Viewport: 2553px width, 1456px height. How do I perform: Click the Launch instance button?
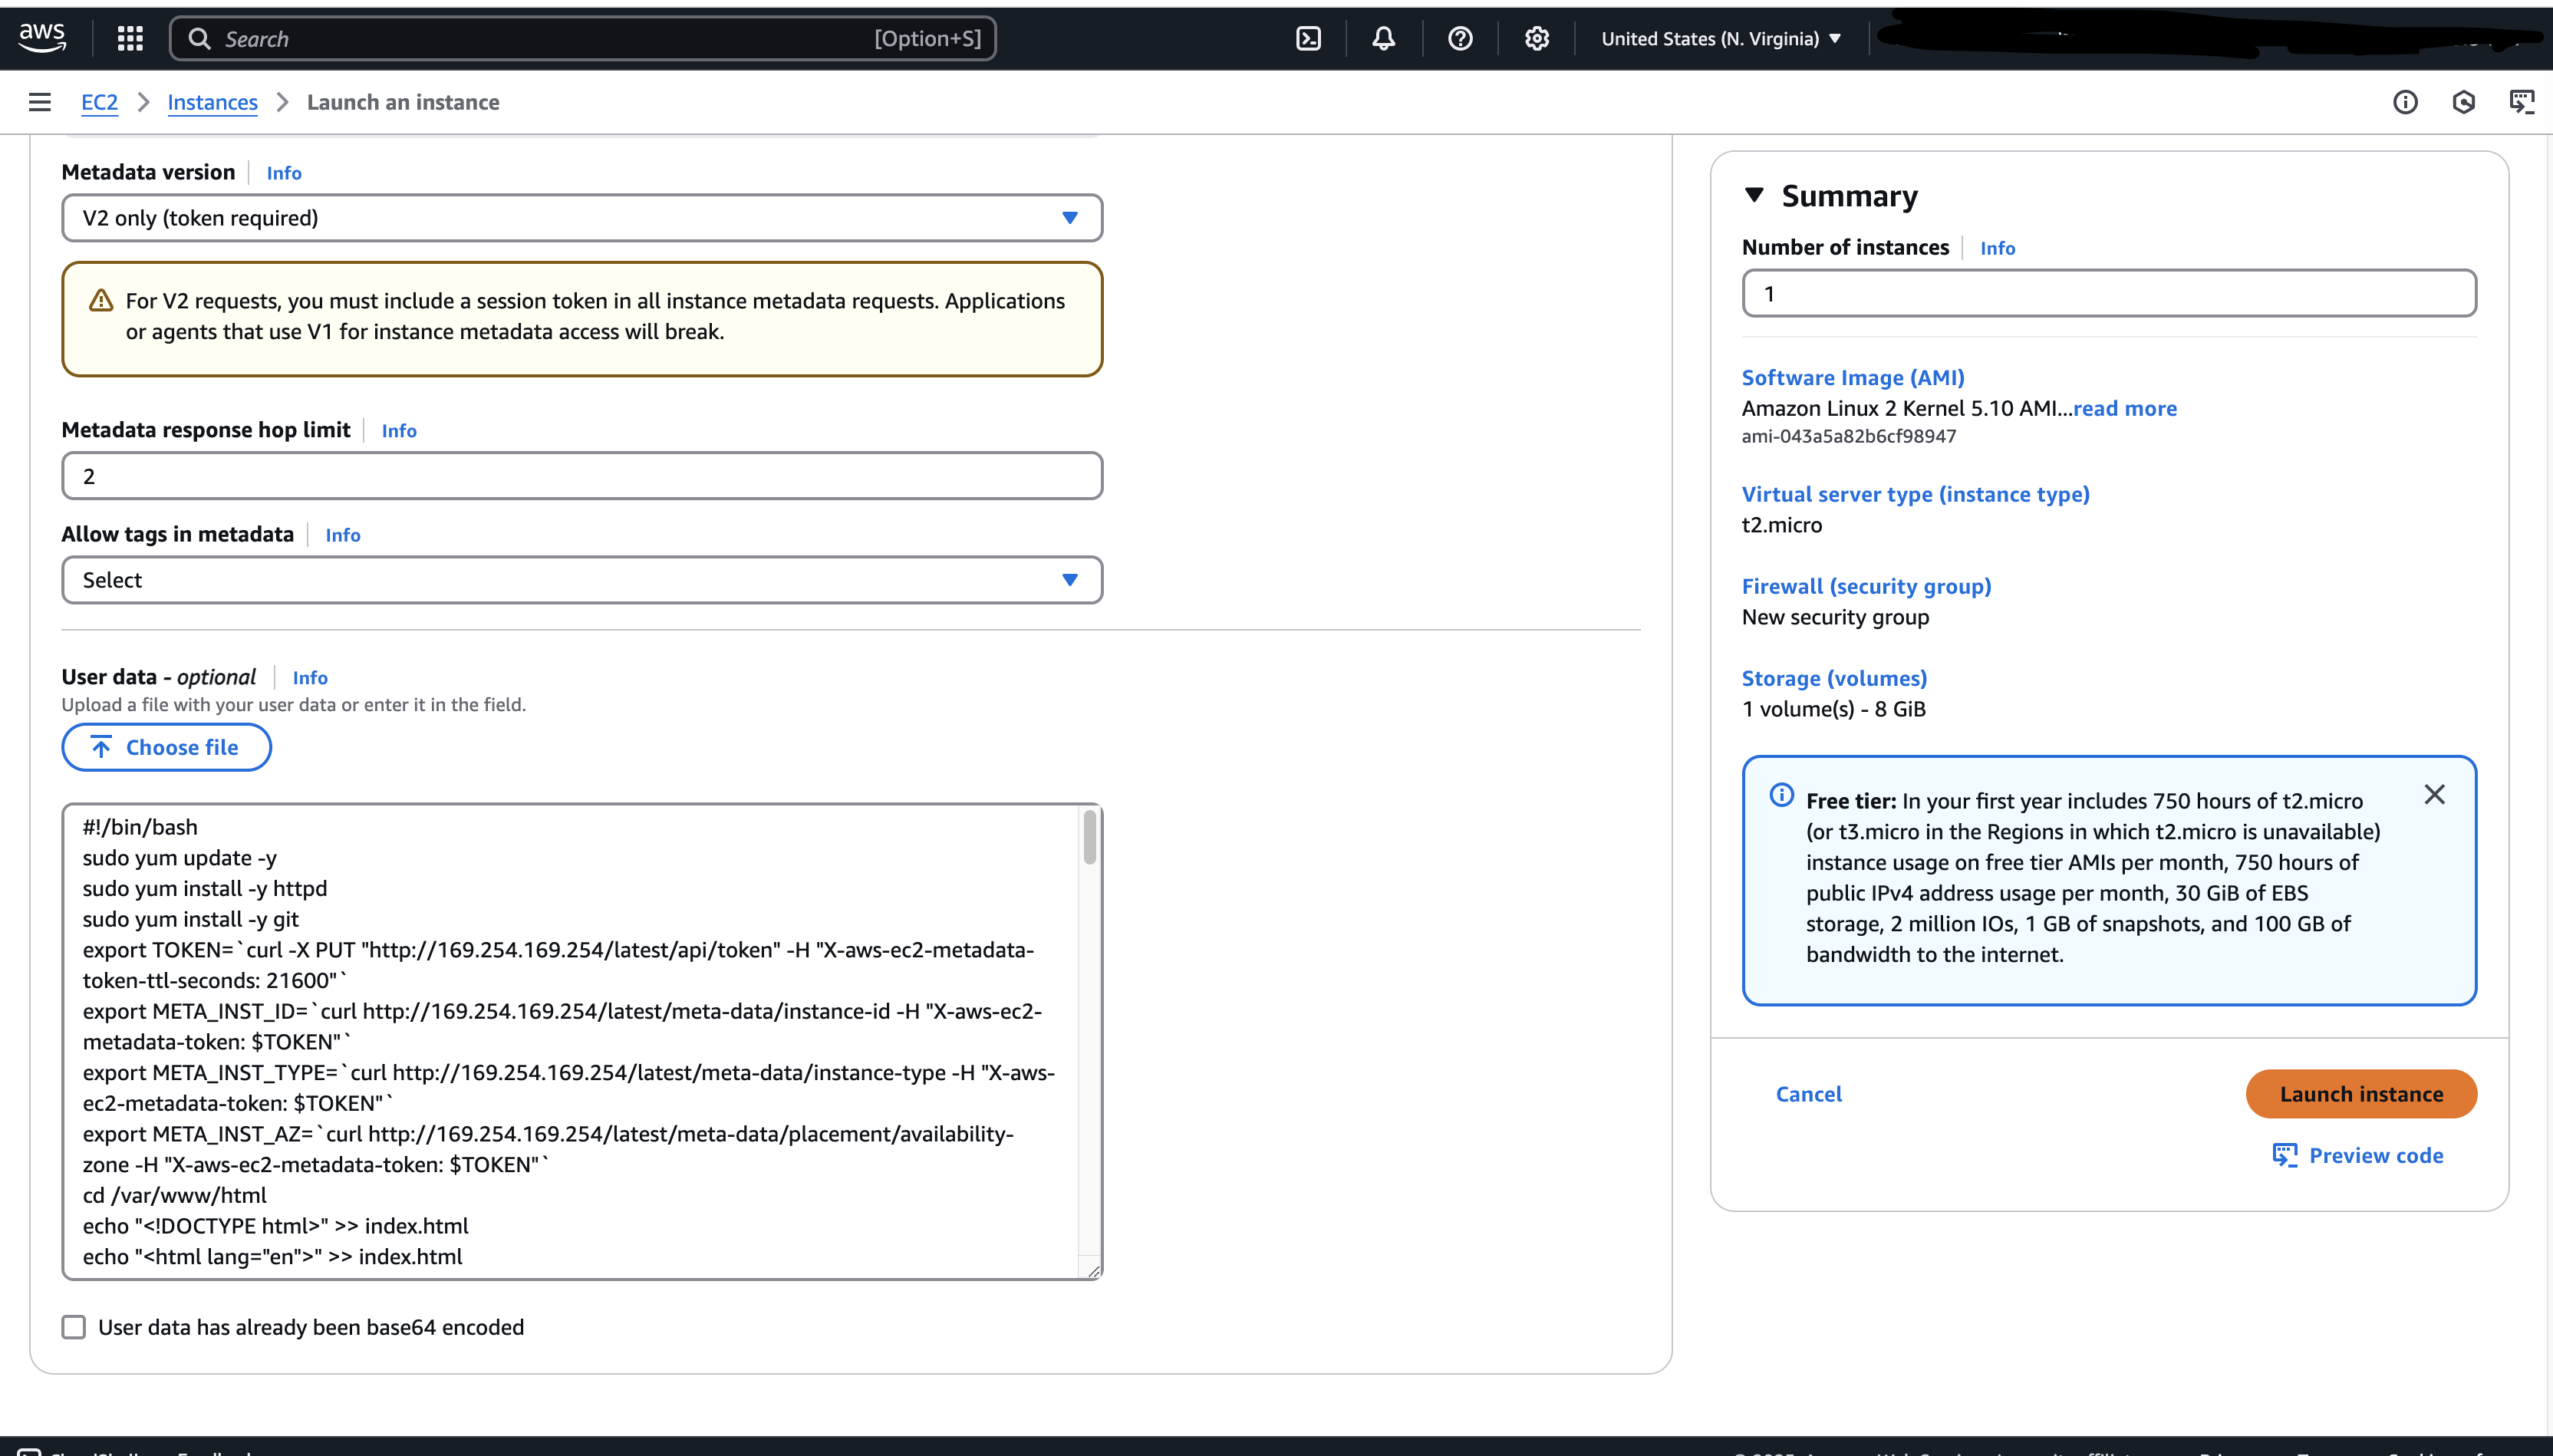point(2361,1094)
